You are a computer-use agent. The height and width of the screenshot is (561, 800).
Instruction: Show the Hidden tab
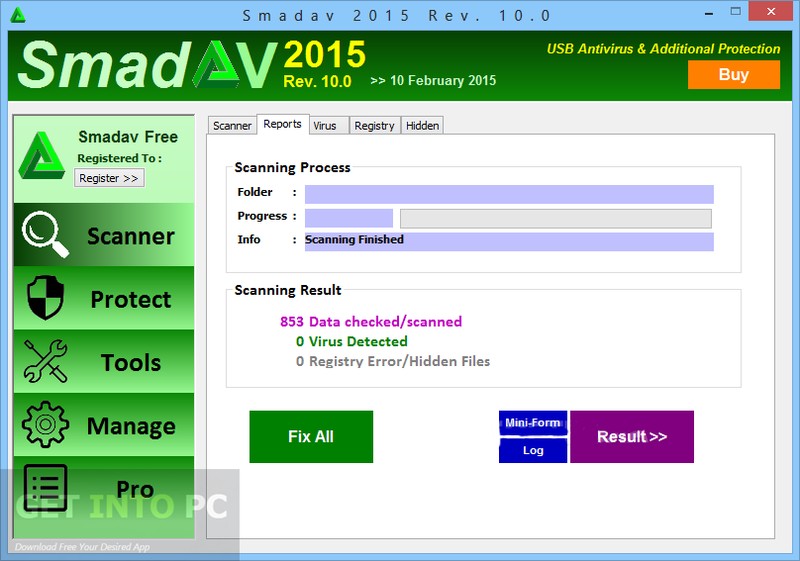pyautogui.click(x=422, y=126)
